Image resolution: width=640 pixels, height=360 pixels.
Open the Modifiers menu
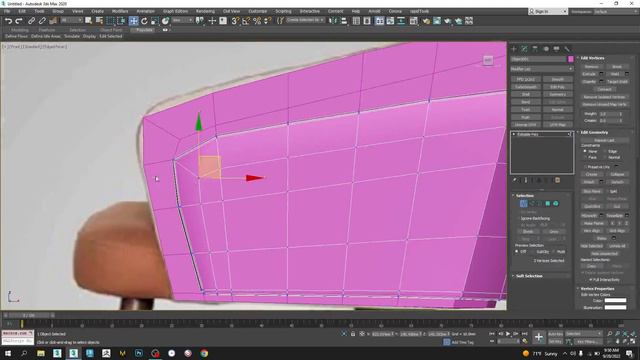coord(120,11)
